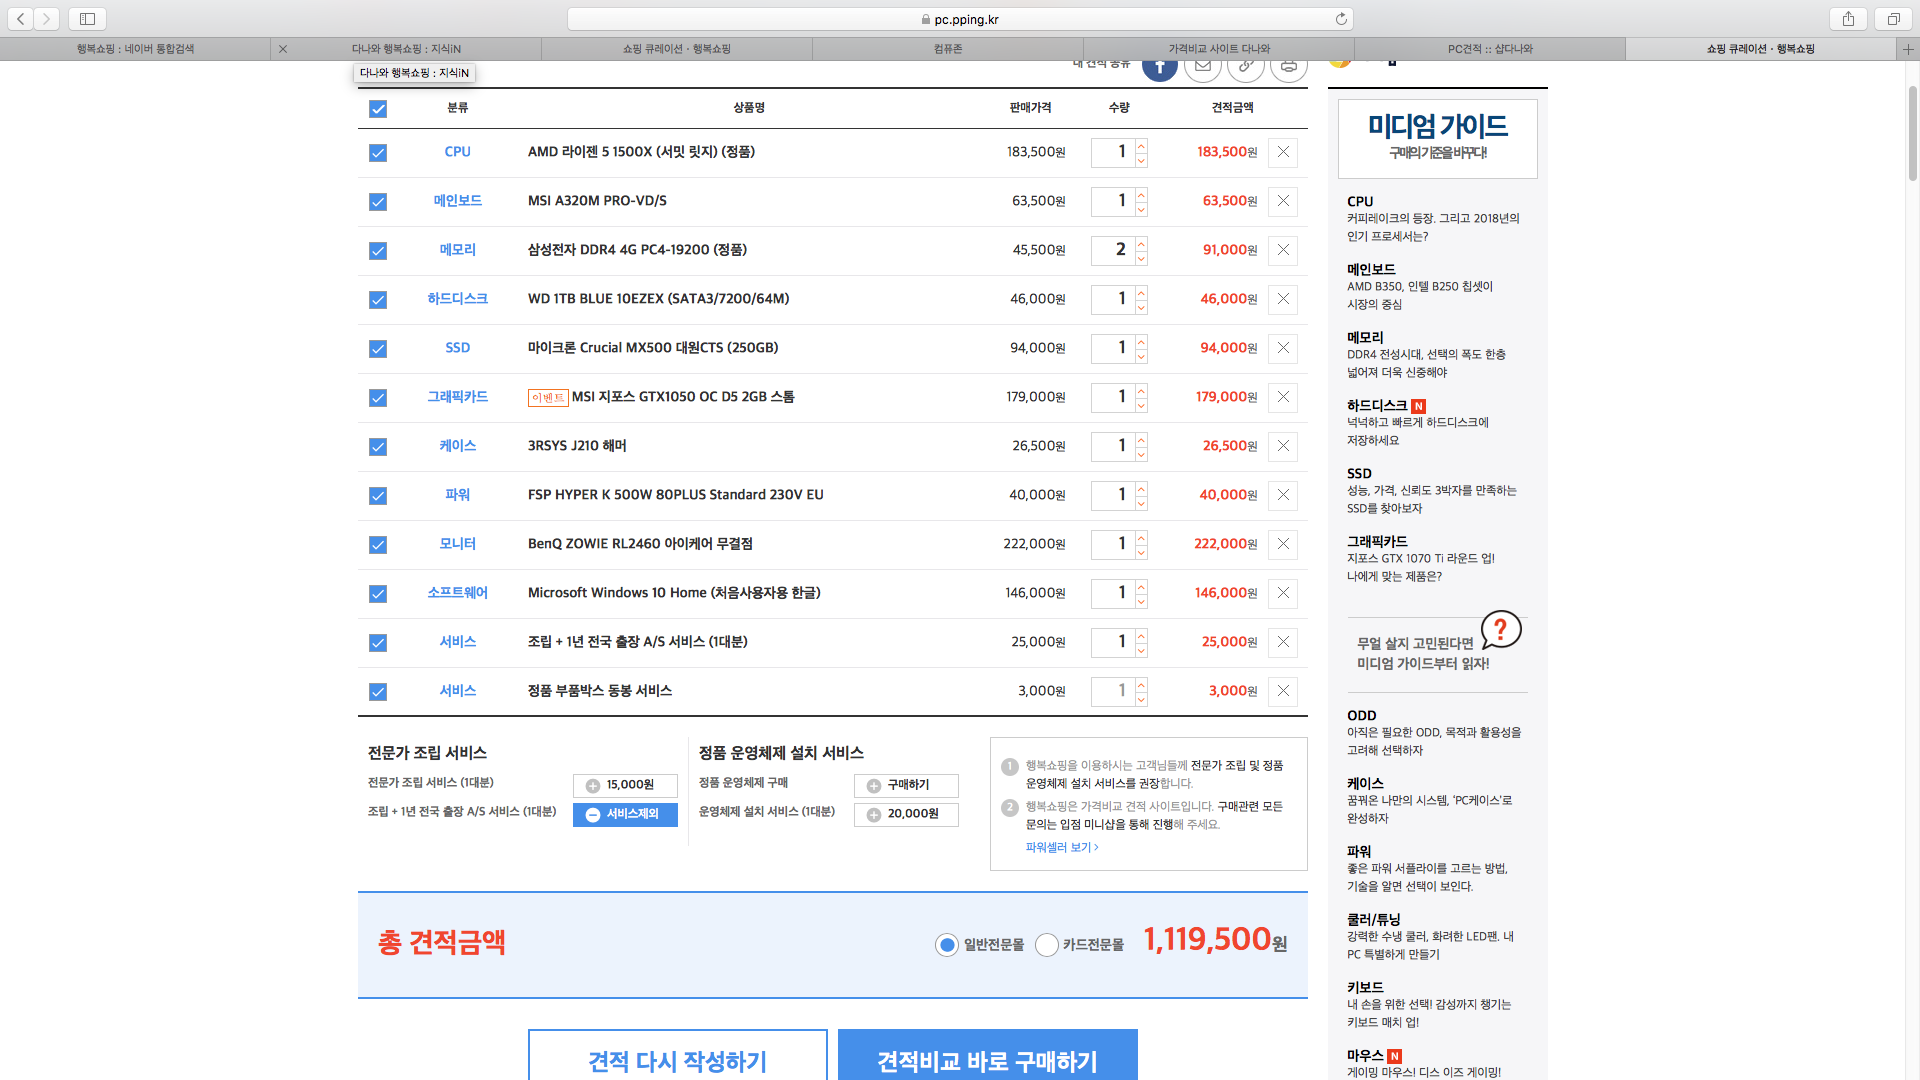1920x1080 pixels.
Task: Increase the 파워 row quantity with the up arrow
Action: point(1141,489)
